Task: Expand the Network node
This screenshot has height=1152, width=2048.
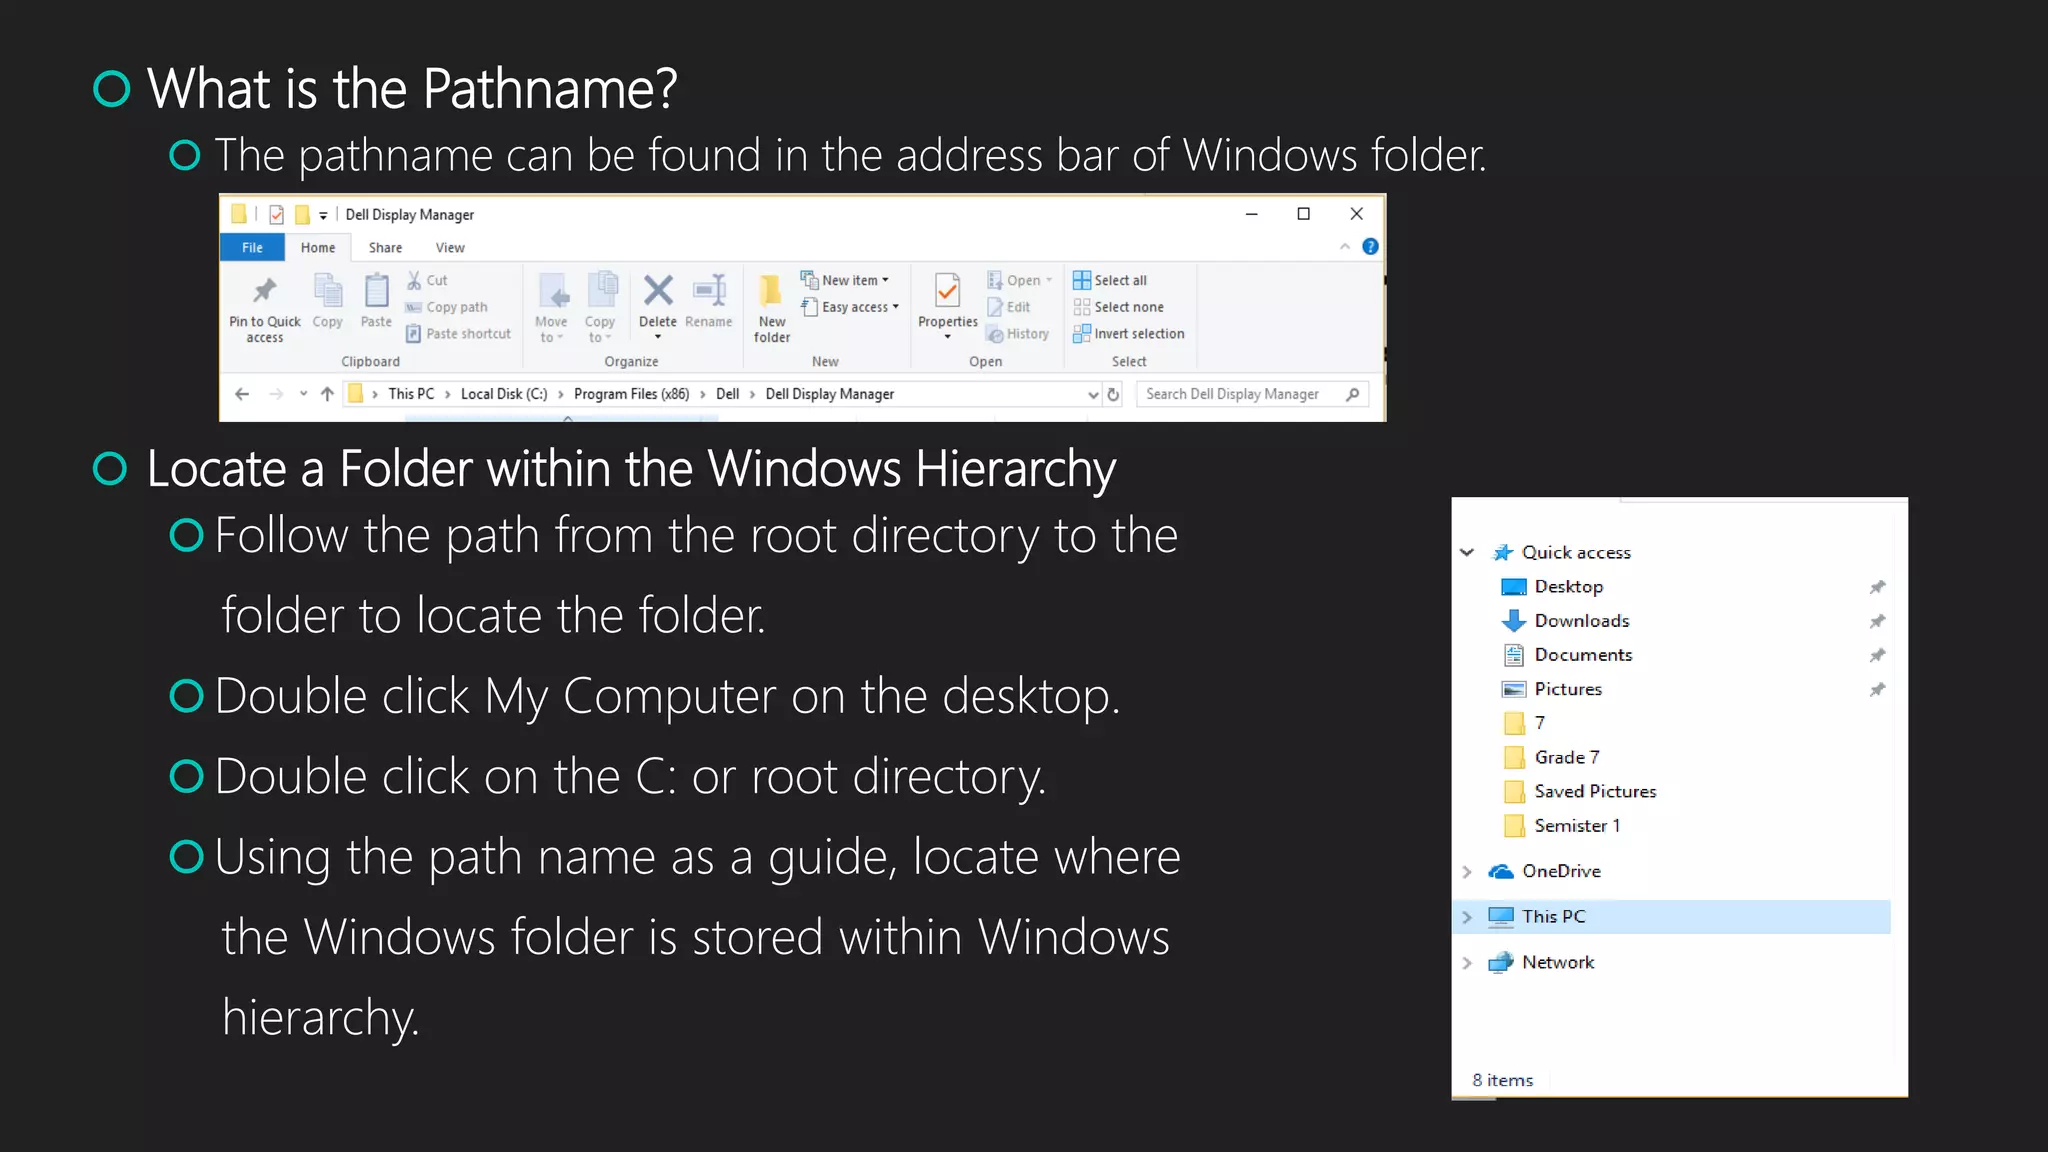Action: (x=1467, y=962)
